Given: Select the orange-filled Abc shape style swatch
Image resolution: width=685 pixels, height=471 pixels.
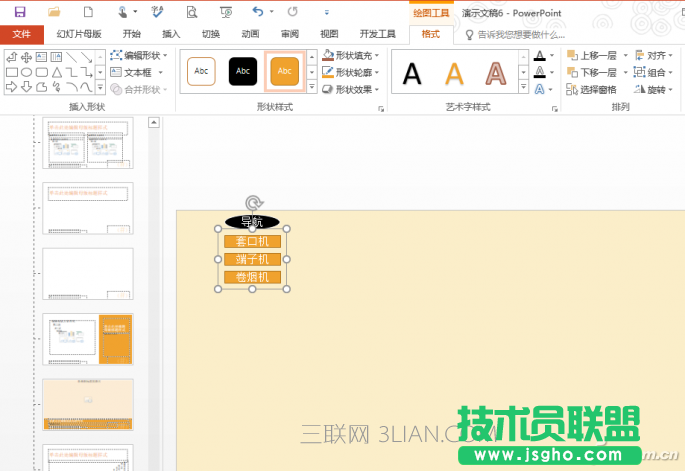Looking at the screenshot, I should pos(285,72).
